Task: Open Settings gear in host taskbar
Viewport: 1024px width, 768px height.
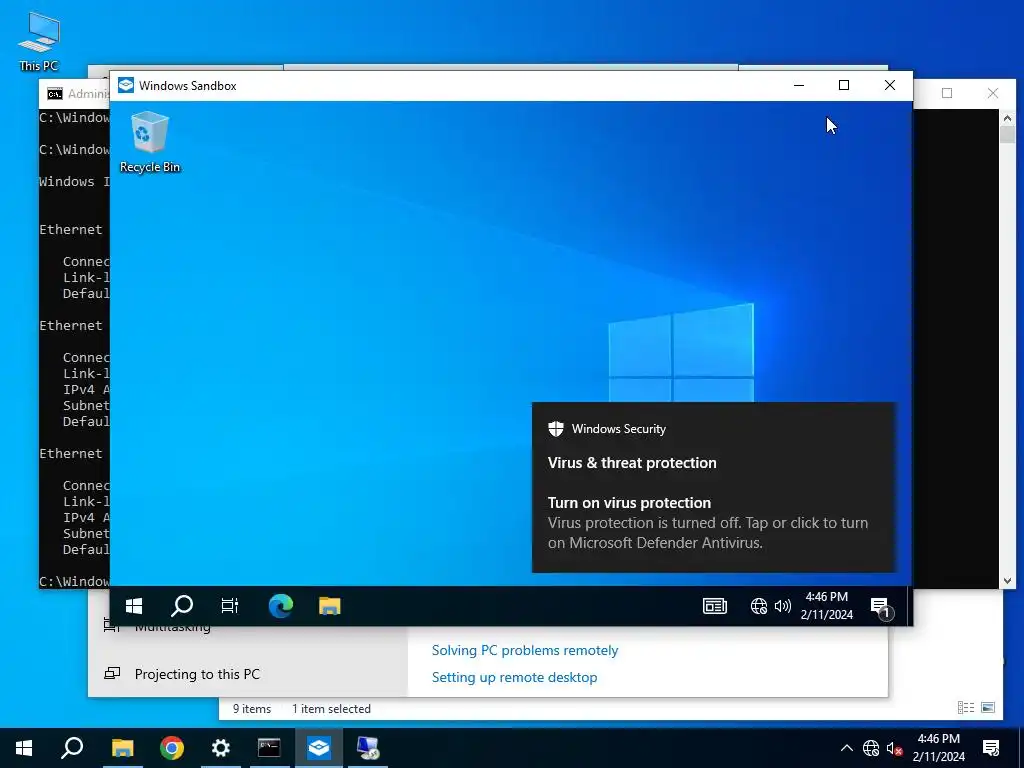Action: tap(221, 748)
